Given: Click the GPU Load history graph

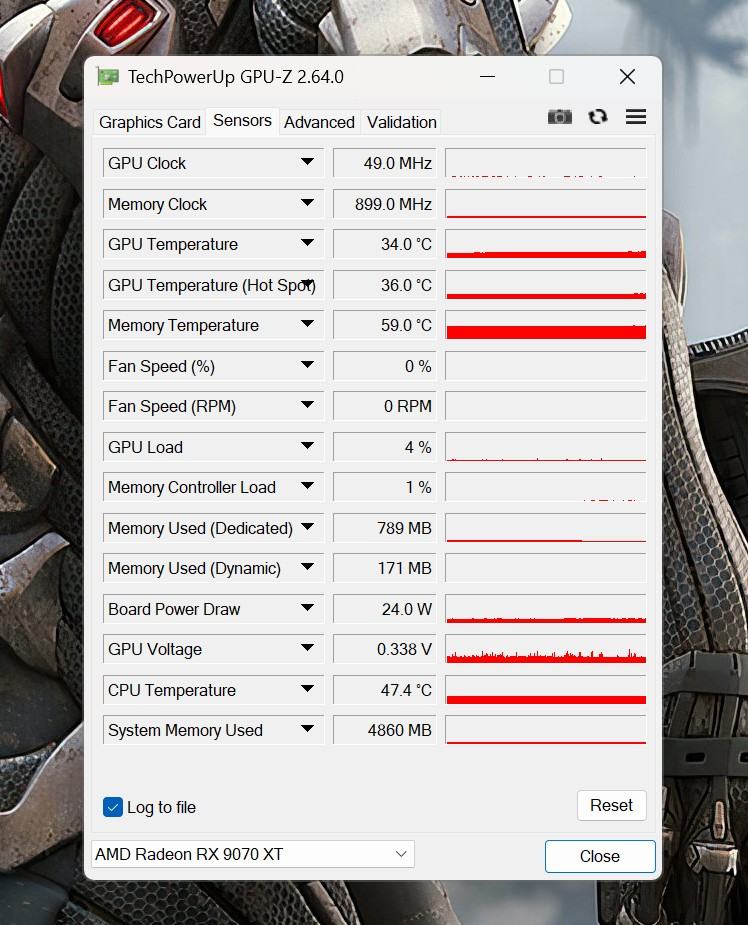Looking at the screenshot, I should click(x=546, y=447).
